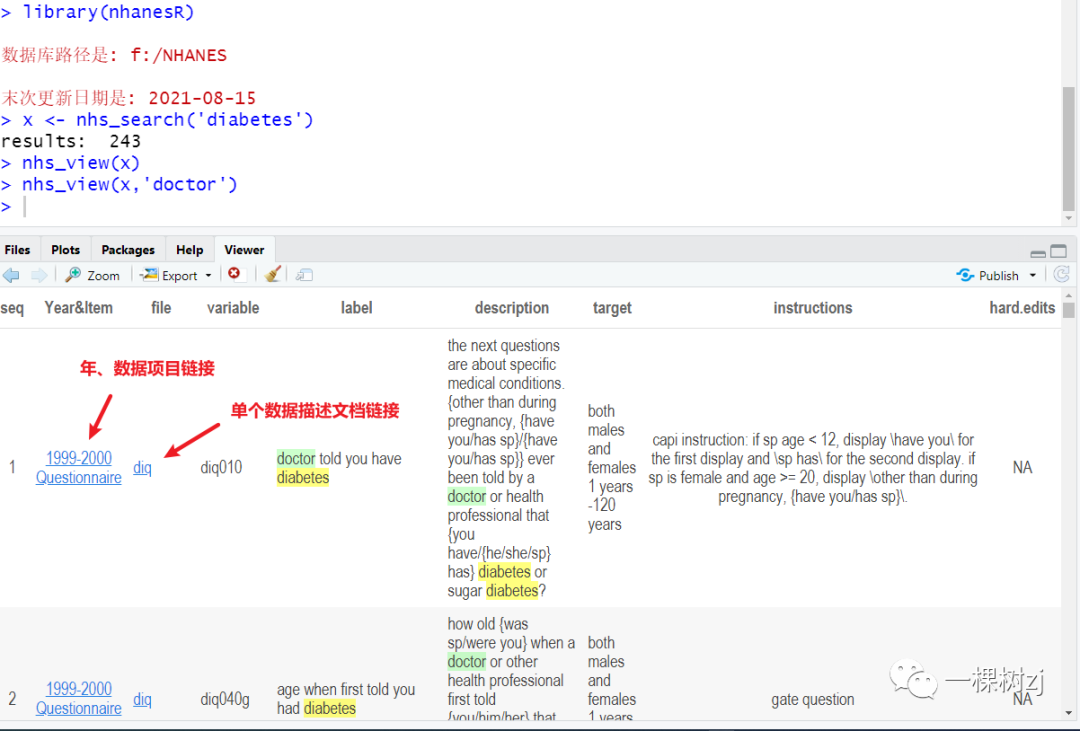Open the diq link in row 1

[142, 467]
